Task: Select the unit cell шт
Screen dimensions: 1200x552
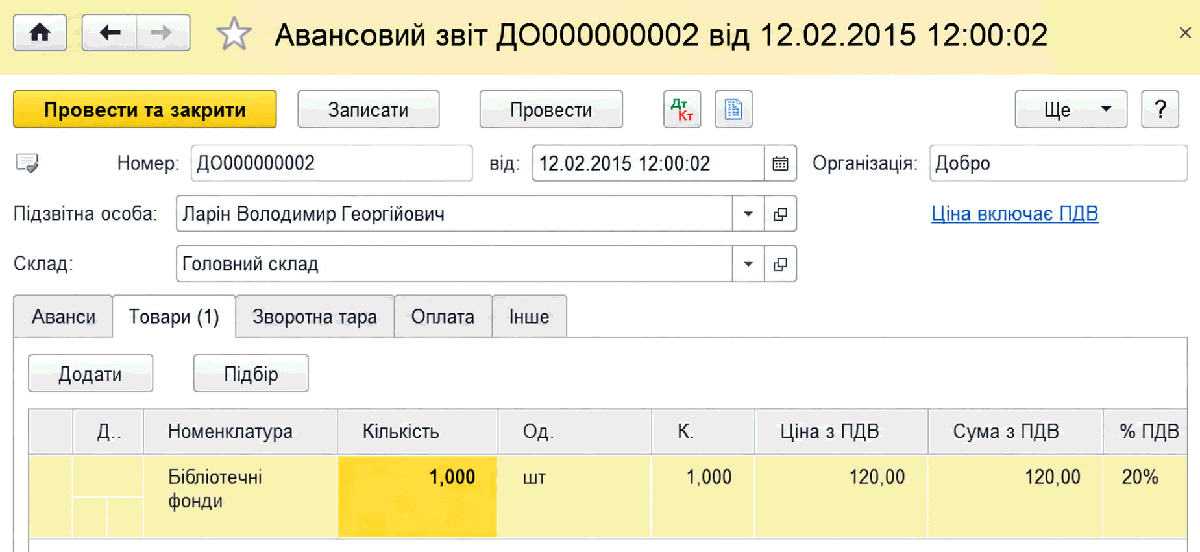Action: [x=575, y=497]
